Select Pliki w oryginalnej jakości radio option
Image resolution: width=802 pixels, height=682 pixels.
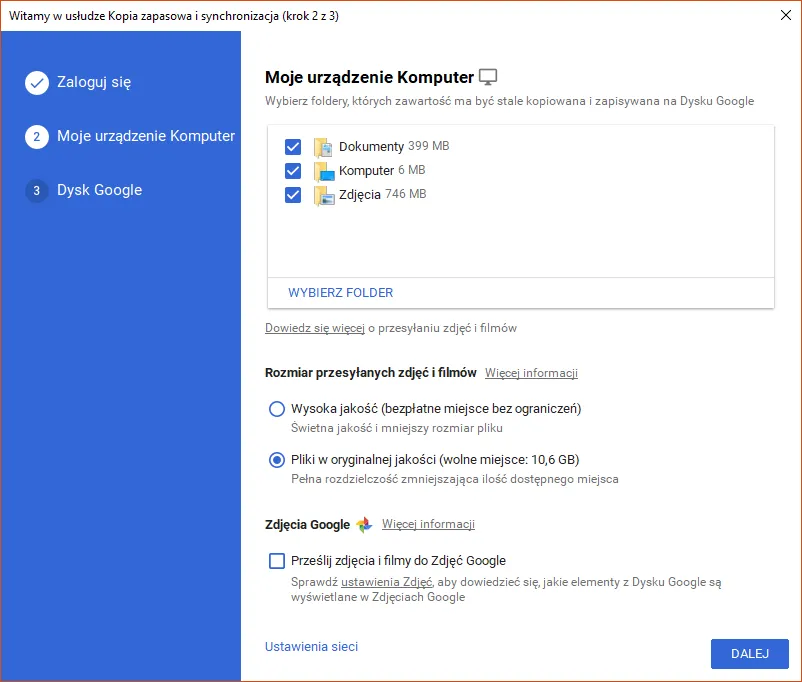click(277, 460)
